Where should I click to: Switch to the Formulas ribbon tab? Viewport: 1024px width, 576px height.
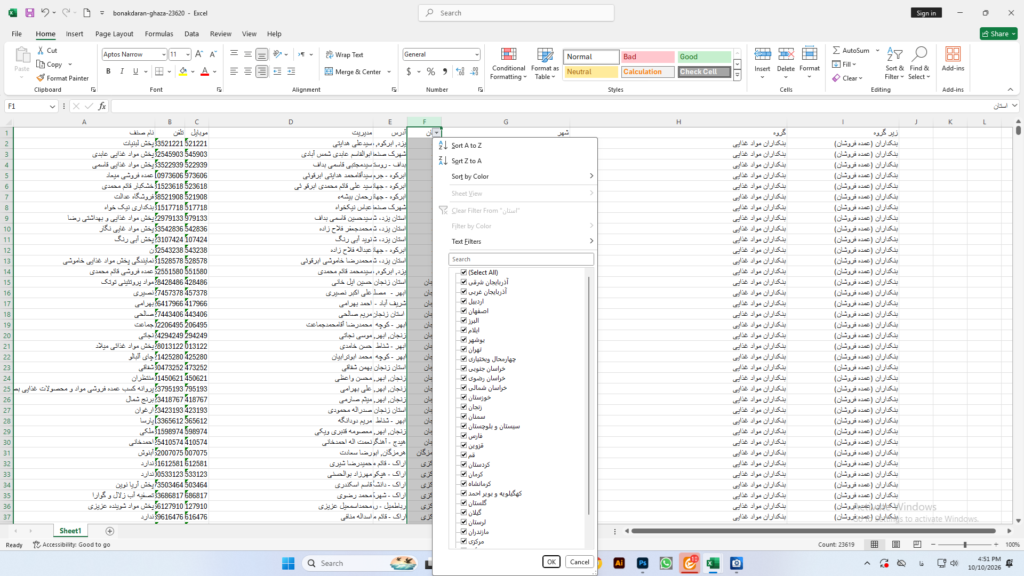[x=159, y=34]
